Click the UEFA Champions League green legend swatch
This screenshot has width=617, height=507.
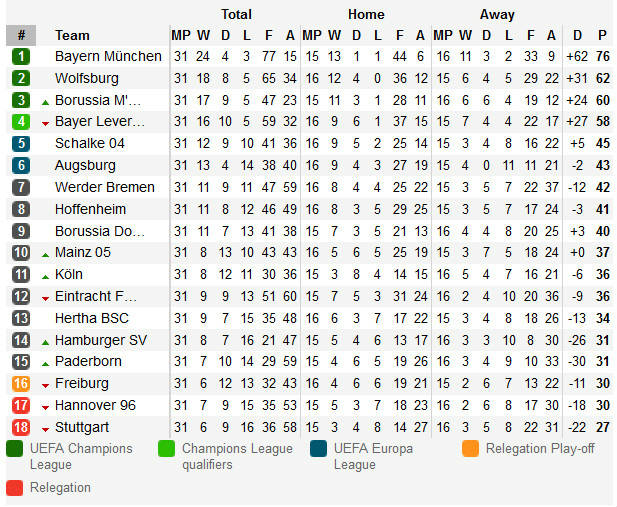[15, 449]
